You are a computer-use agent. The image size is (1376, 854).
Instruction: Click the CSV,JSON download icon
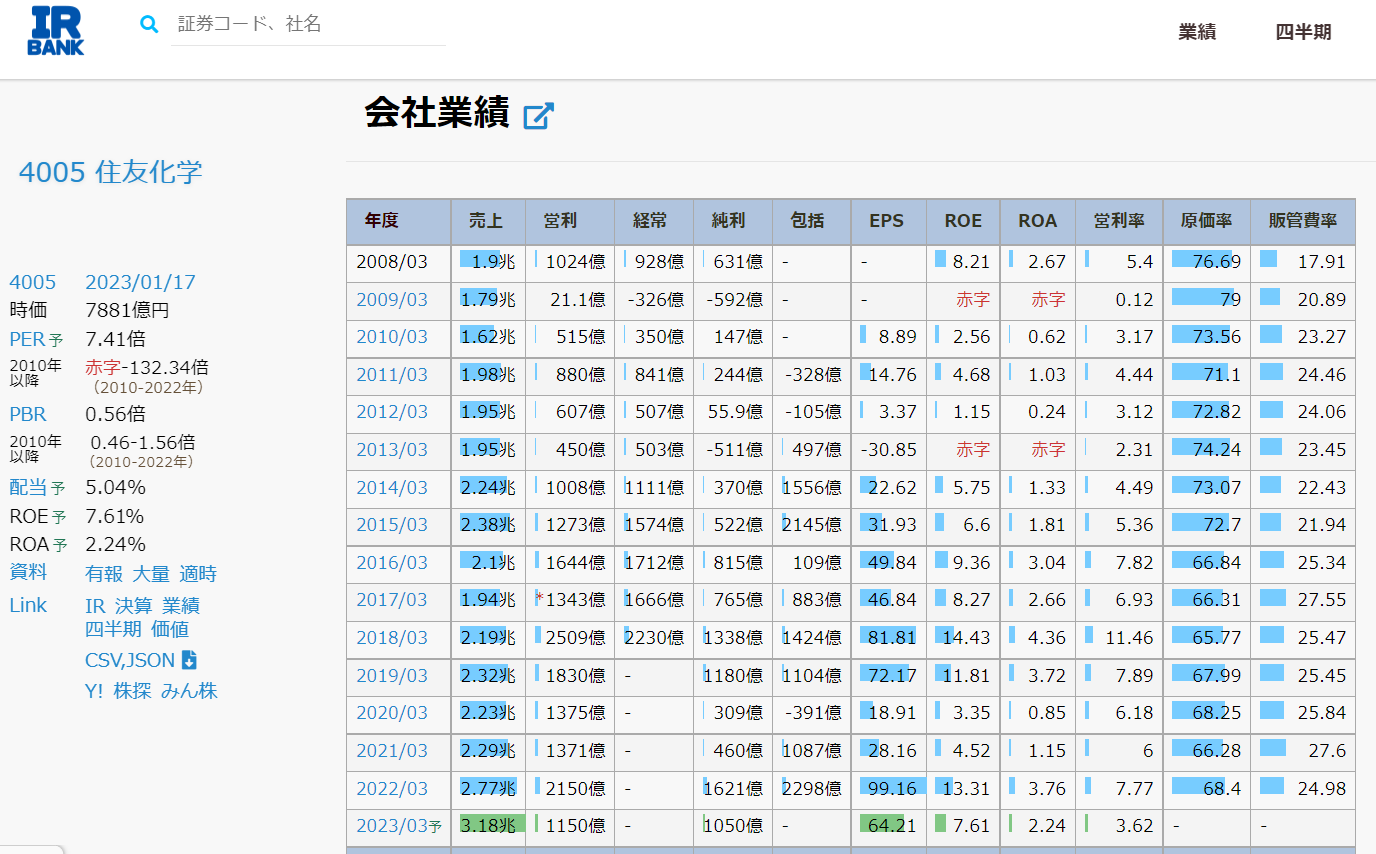189,660
